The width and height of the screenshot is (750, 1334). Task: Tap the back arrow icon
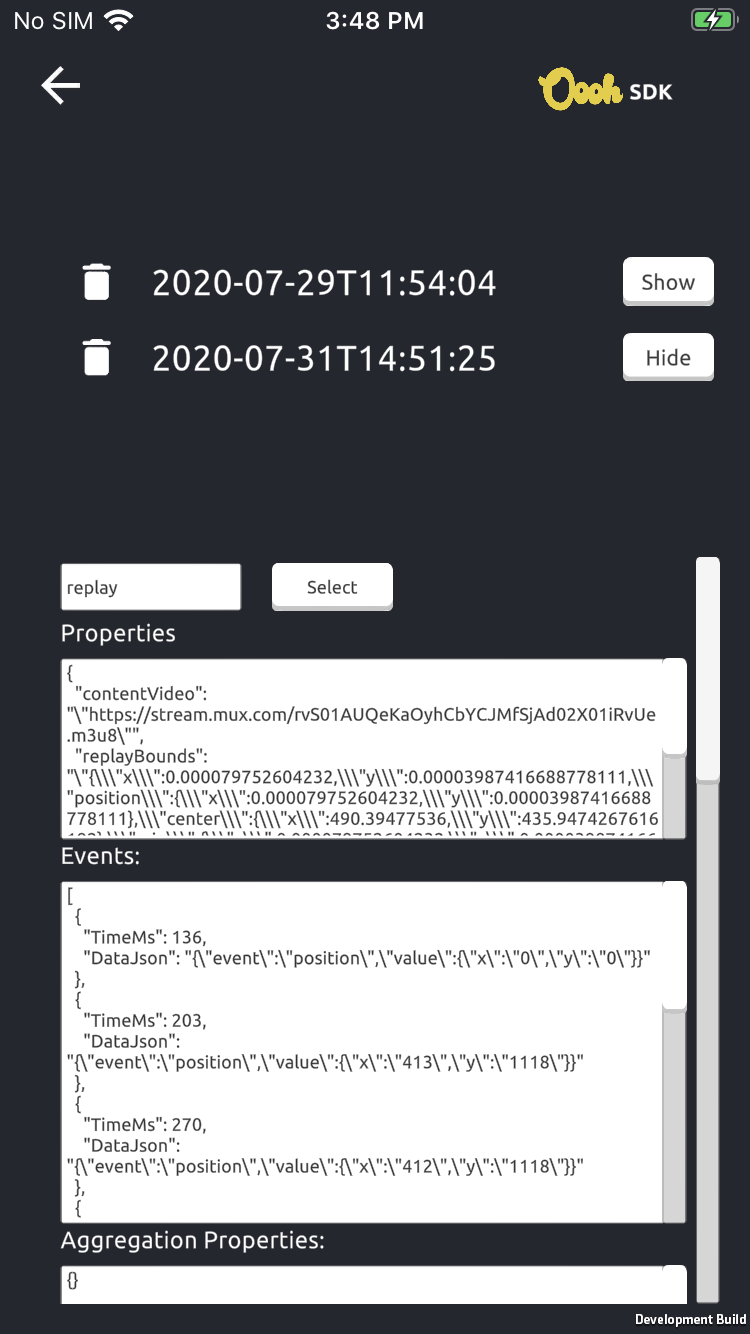click(x=60, y=86)
